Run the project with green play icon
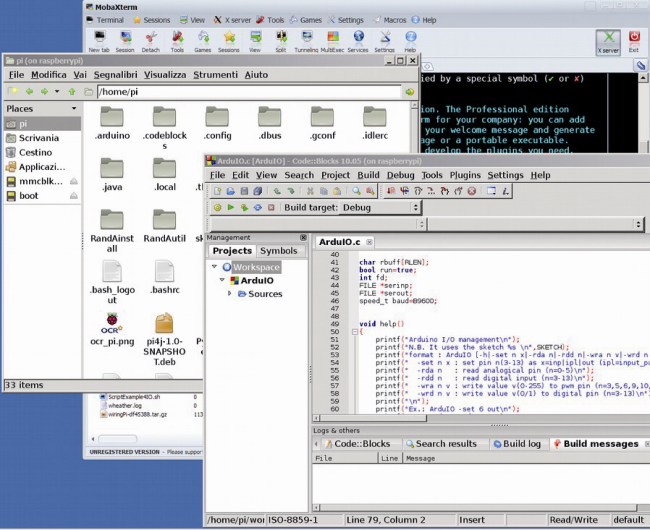650x530 pixels. pos(231,208)
